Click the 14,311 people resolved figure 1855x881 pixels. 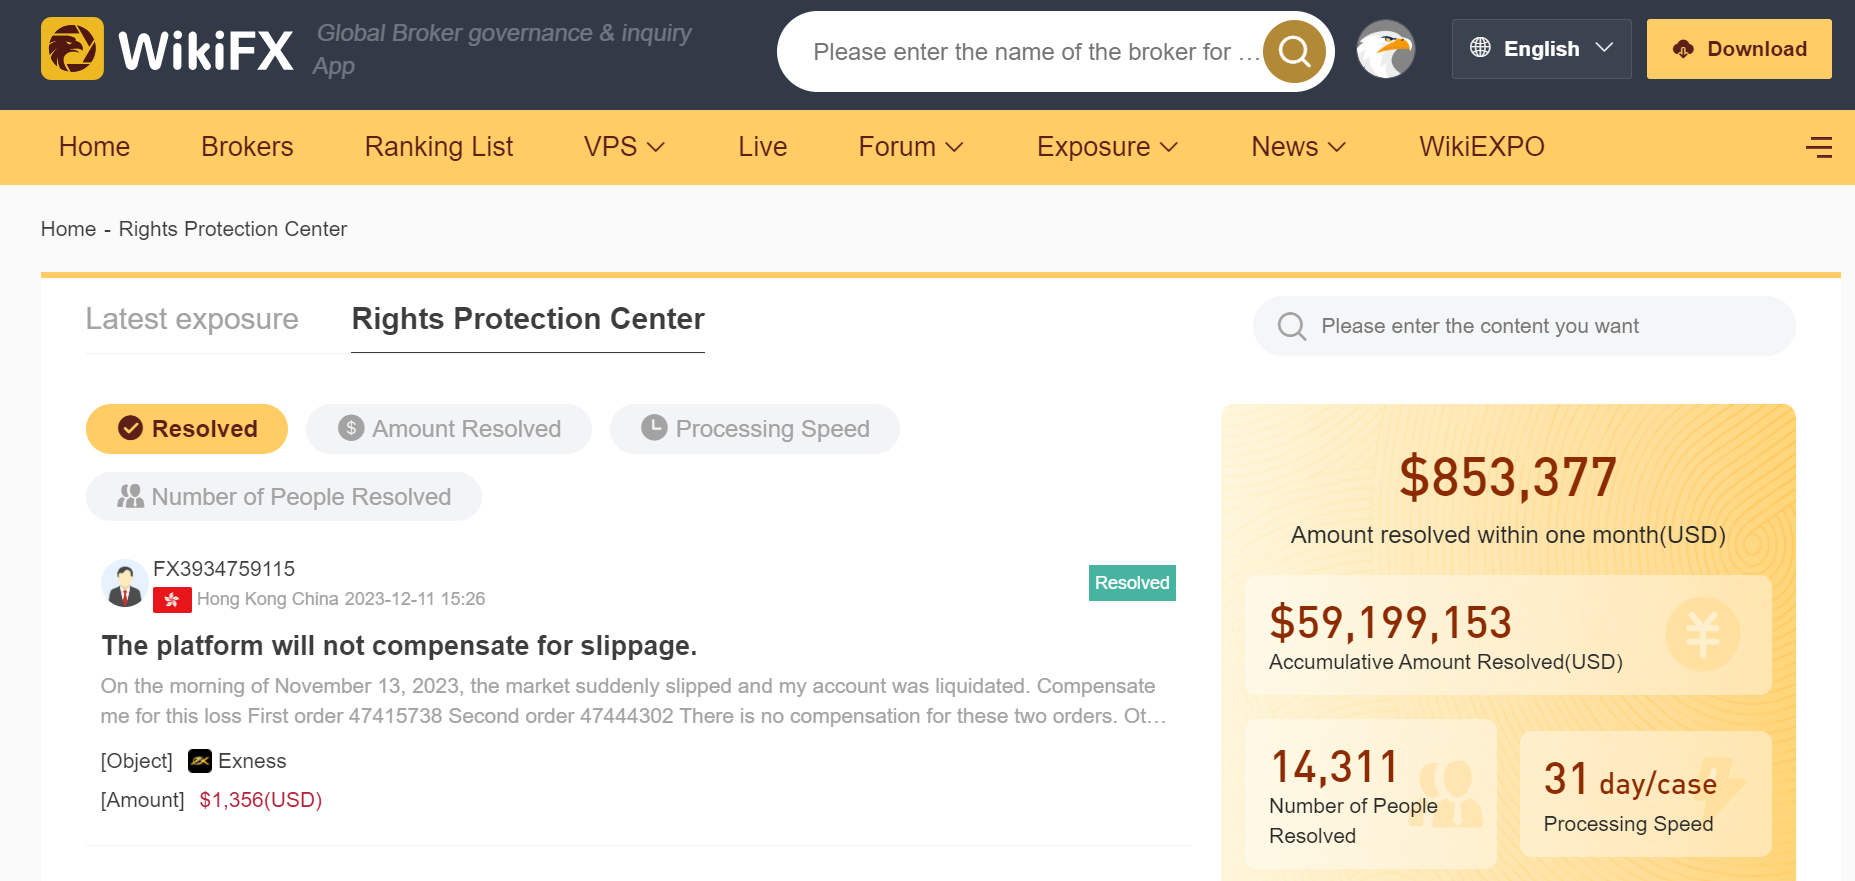click(1334, 767)
